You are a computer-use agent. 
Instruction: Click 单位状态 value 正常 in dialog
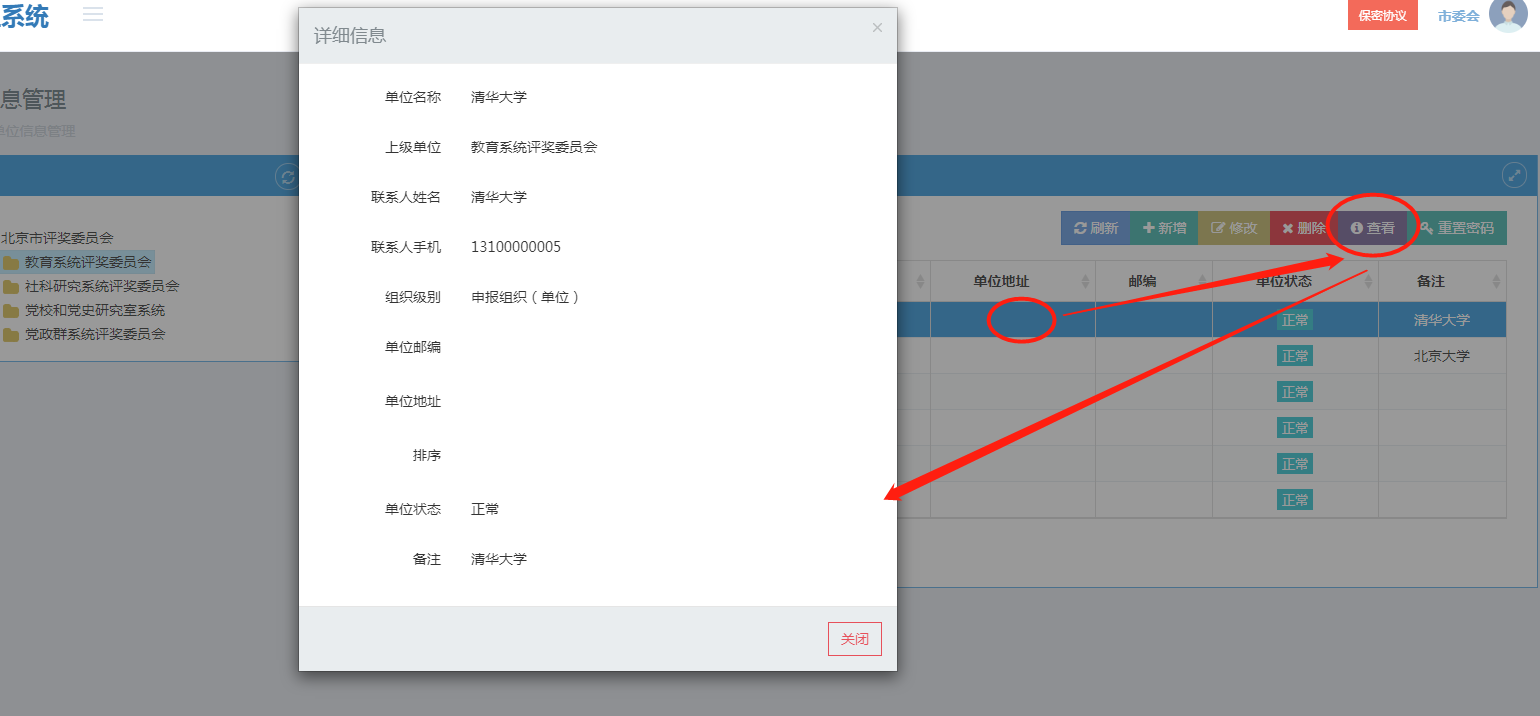coord(485,509)
